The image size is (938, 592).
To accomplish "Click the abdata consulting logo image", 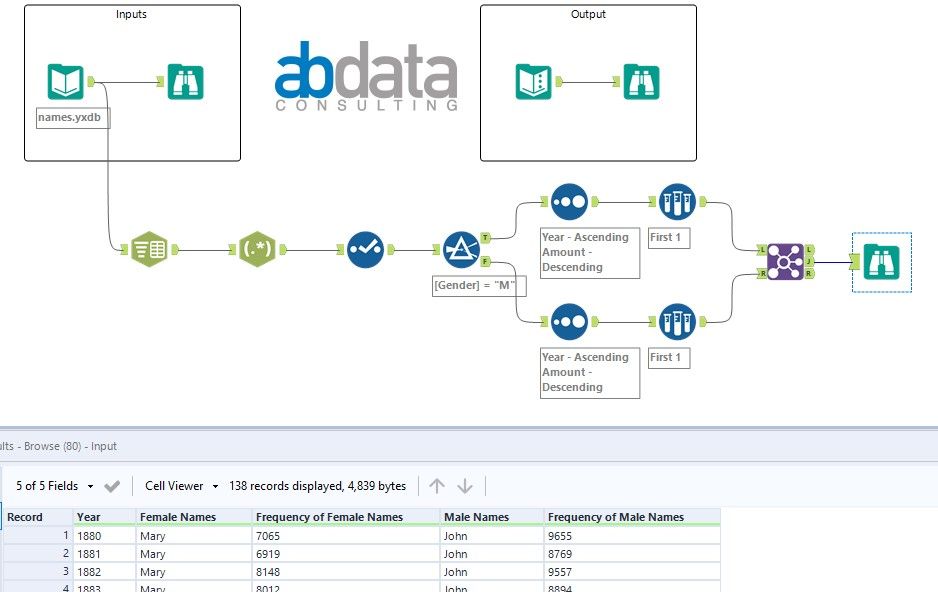I will point(366,76).
